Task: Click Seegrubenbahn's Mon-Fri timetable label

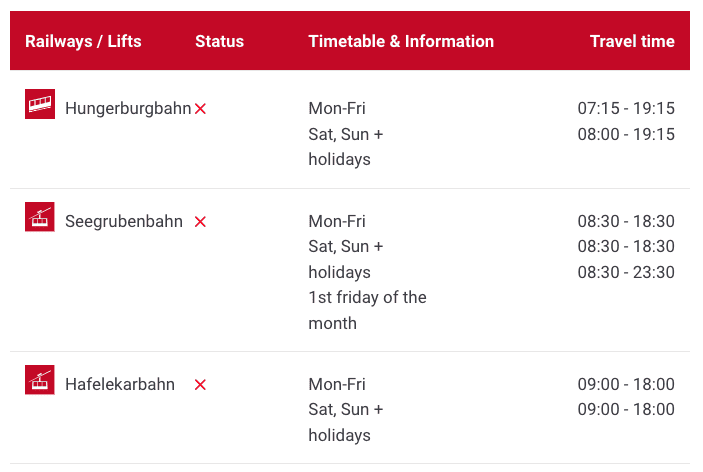Action: 337,221
